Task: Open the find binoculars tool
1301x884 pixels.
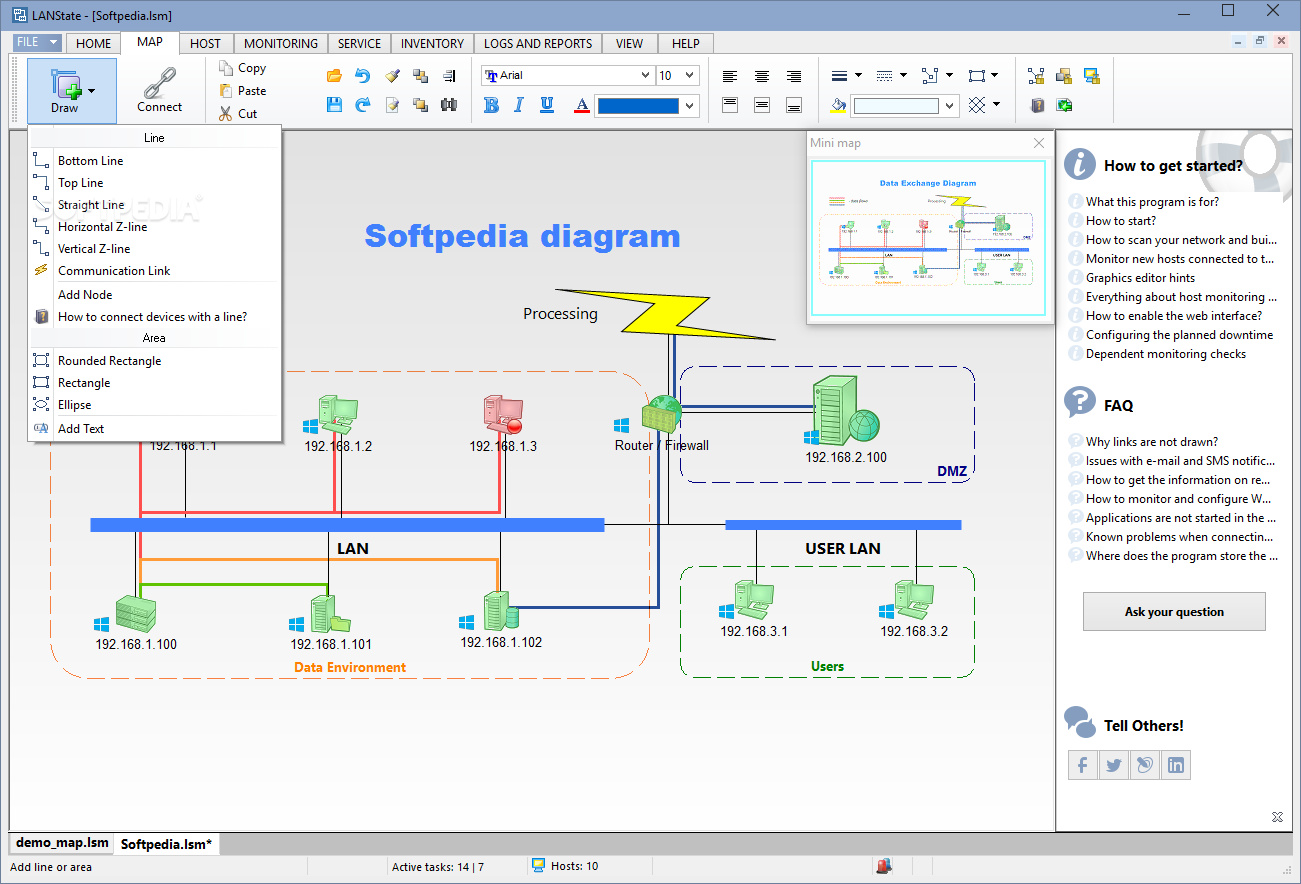Action: pos(449,104)
